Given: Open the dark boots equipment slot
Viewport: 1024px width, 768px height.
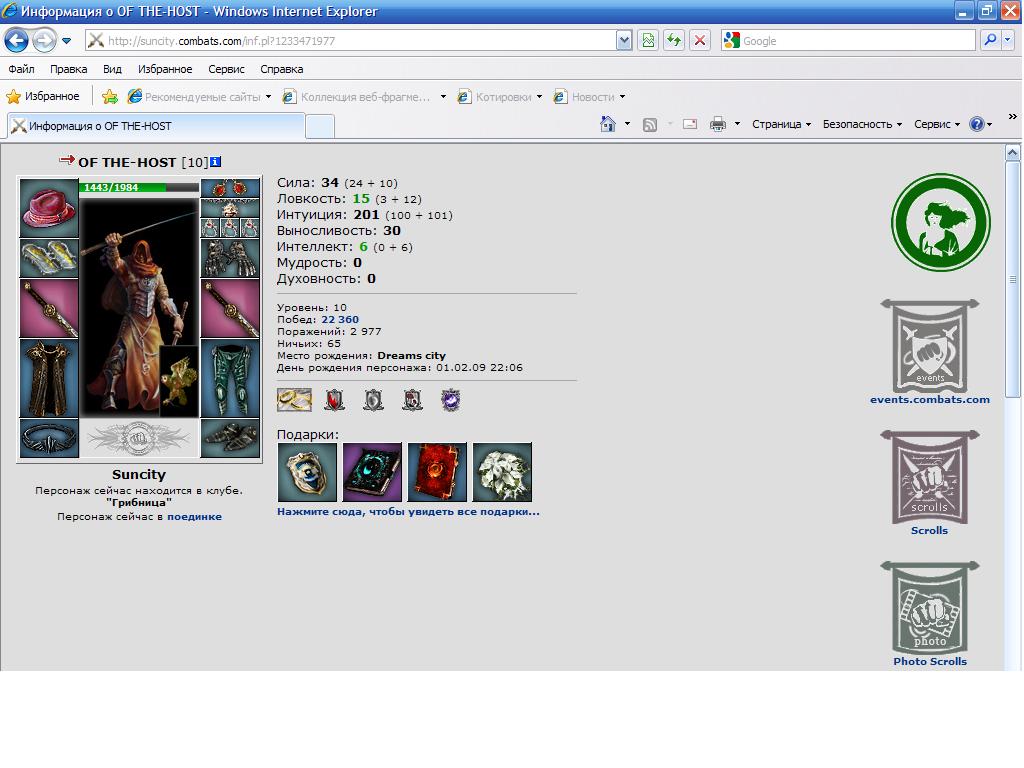Looking at the screenshot, I should coord(230,438).
